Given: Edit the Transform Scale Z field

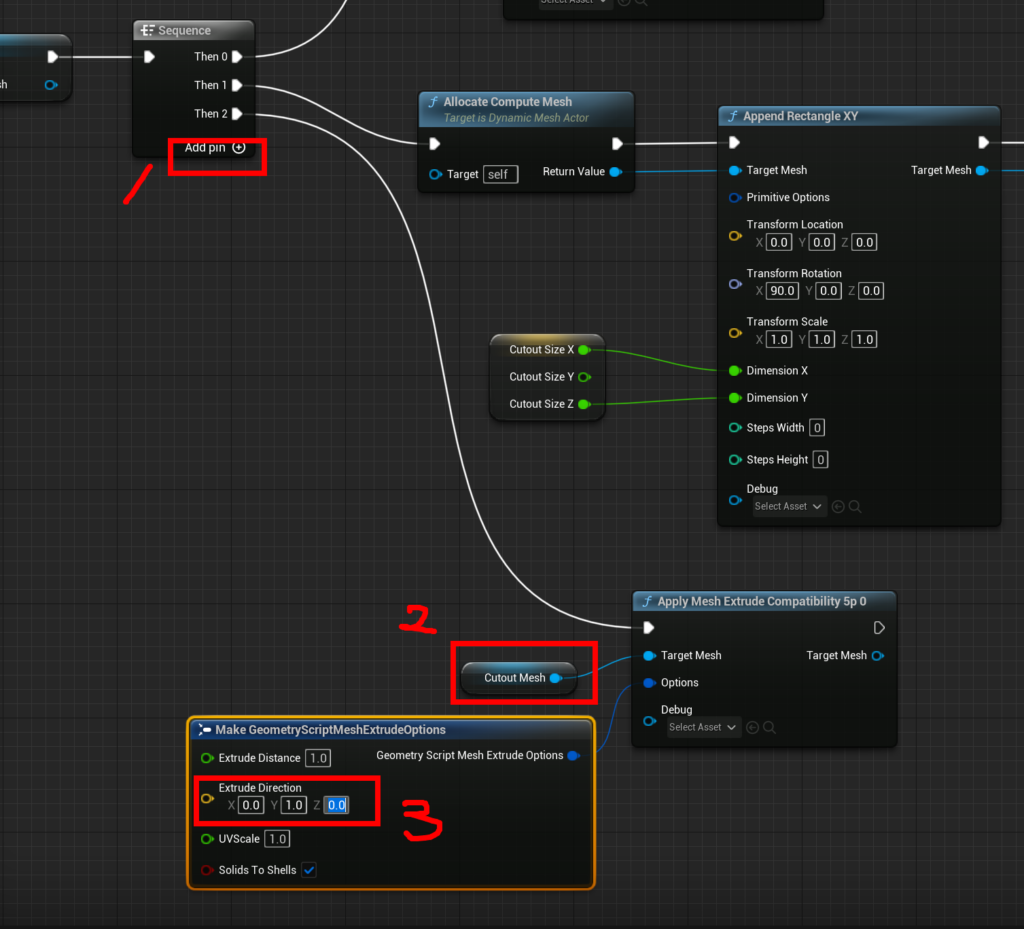Looking at the screenshot, I should [865, 339].
